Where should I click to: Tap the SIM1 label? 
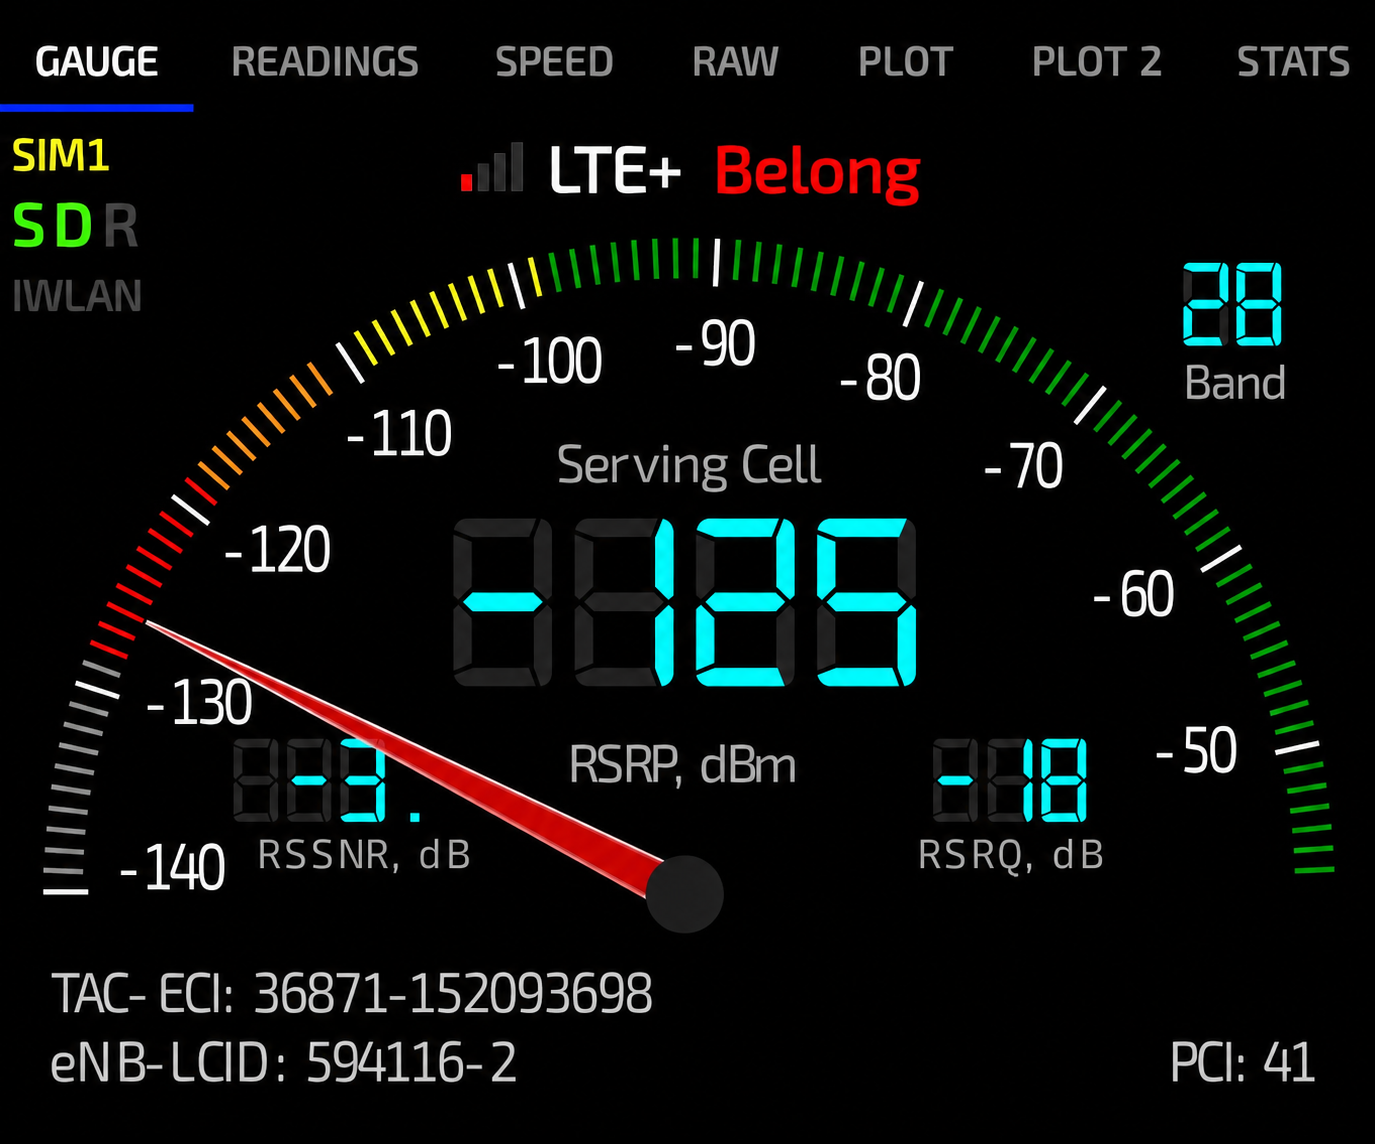pyautogui.click(x=60, y=156)
